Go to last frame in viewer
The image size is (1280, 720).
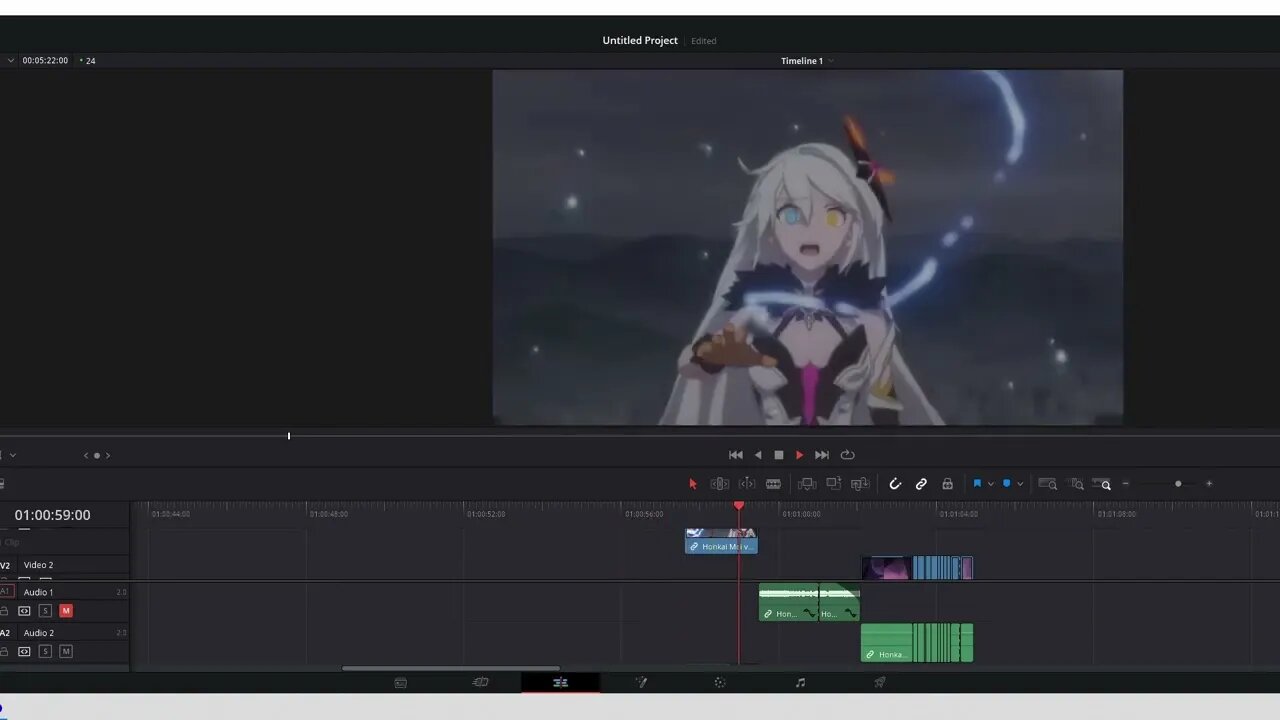coord(822,455)
